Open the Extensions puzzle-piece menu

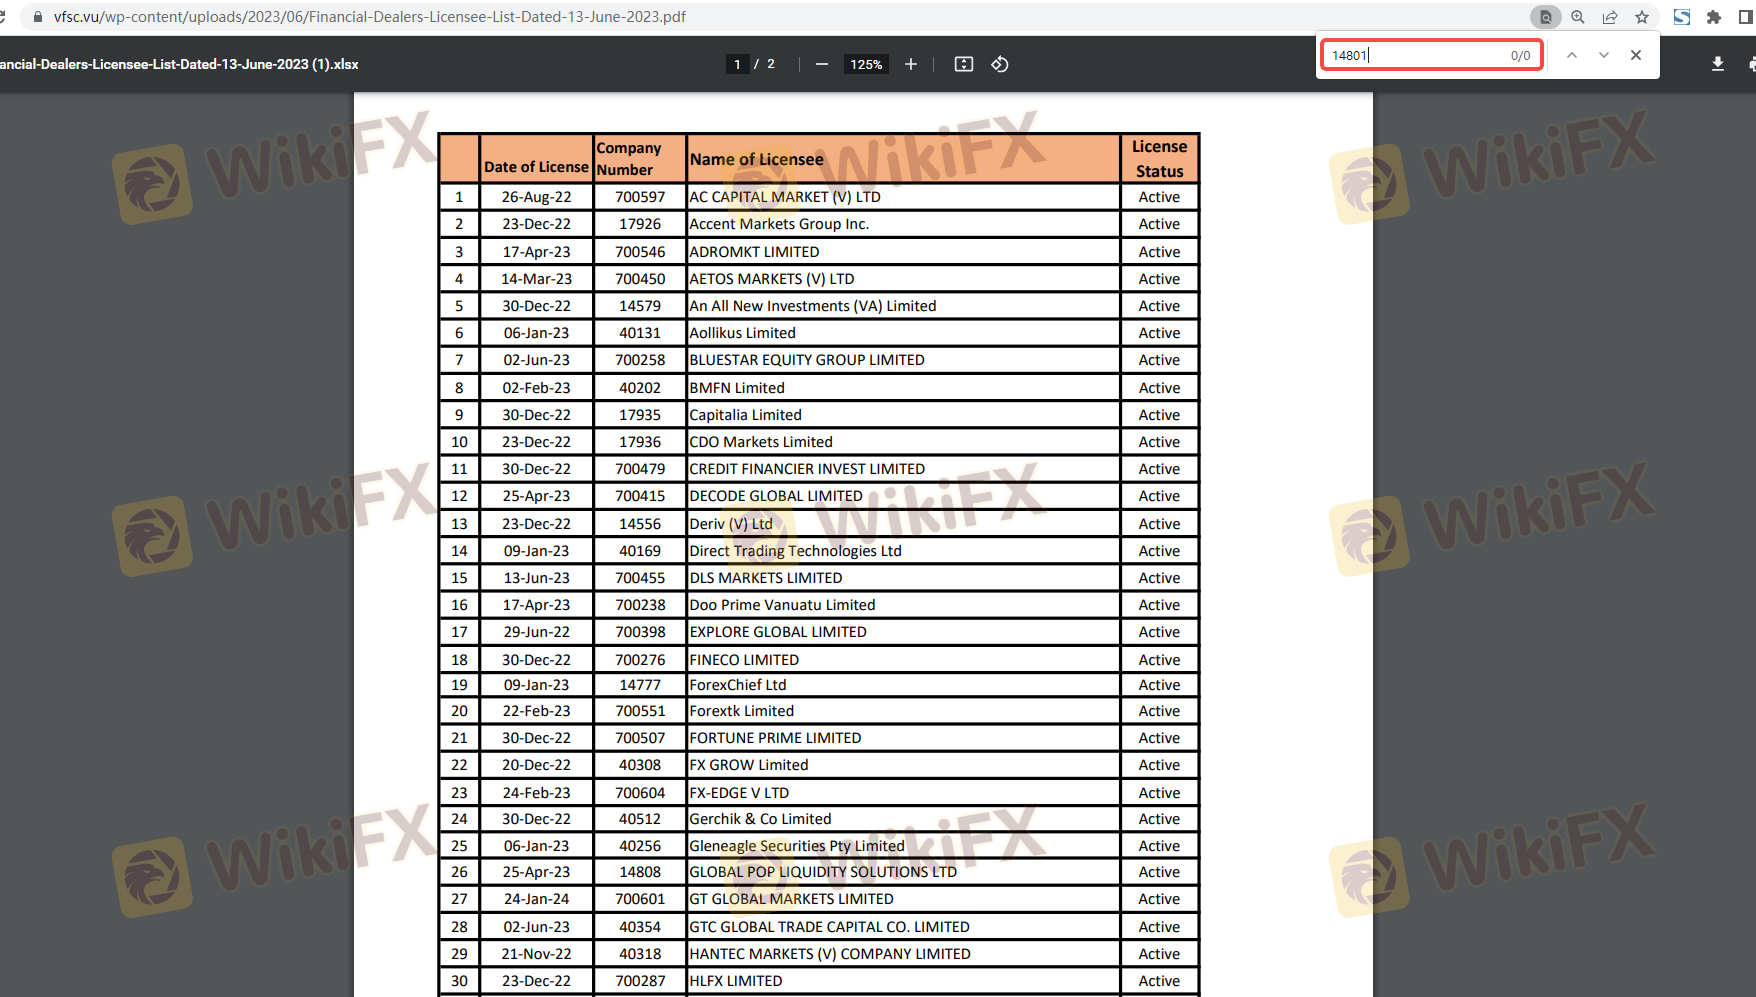pos(1714,17)
